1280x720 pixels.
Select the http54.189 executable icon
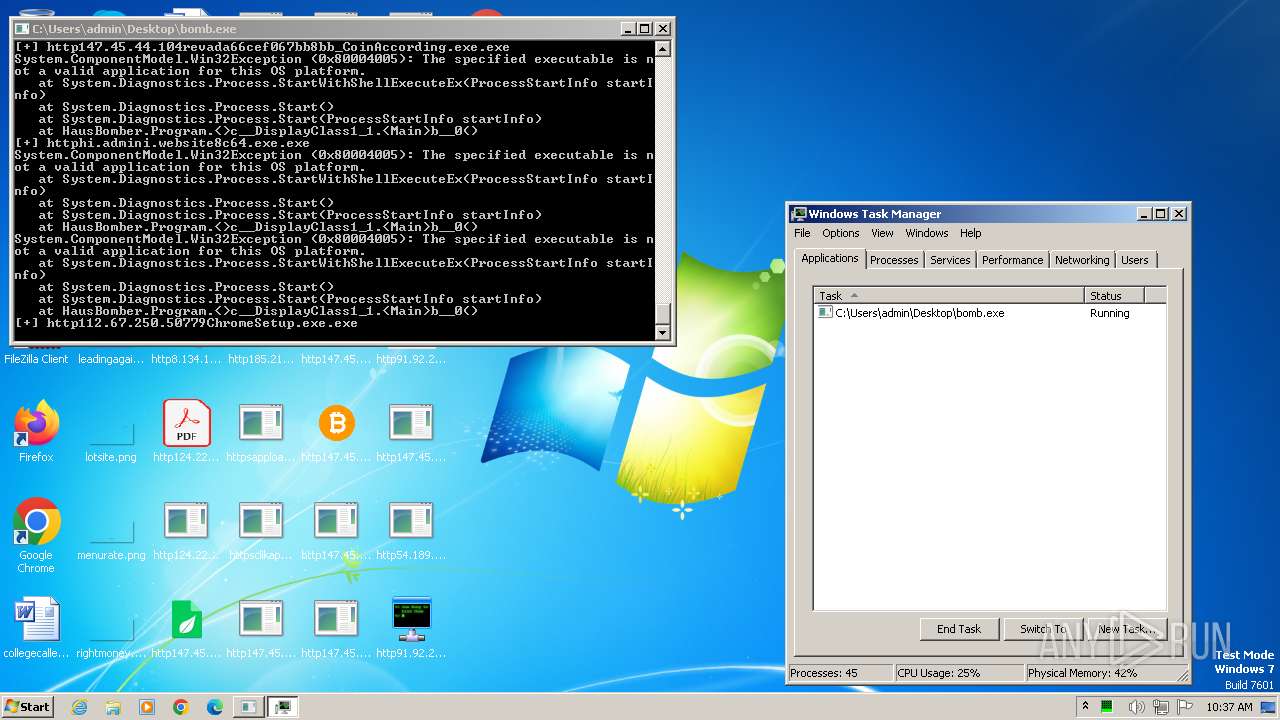click(x=411, y=522)
